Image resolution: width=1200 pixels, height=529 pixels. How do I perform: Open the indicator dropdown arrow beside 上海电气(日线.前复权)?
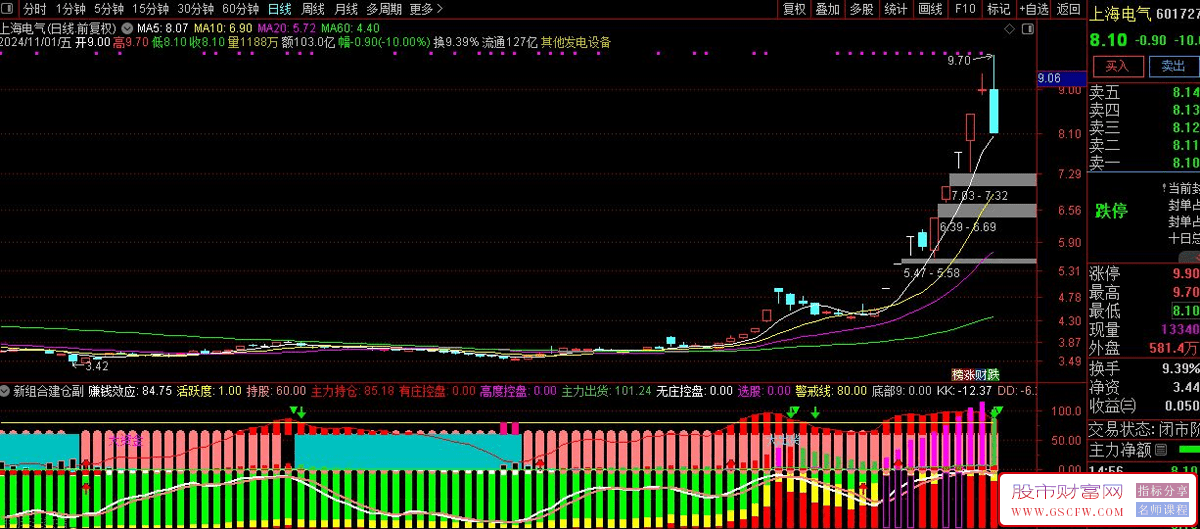pos(126,28)
